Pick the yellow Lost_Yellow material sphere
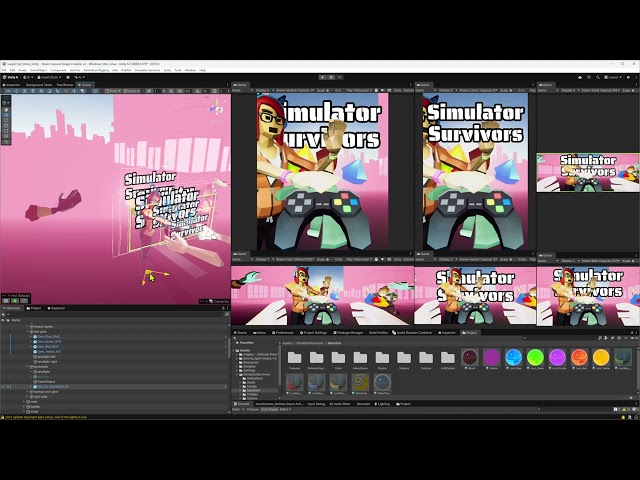 (601, 357)
